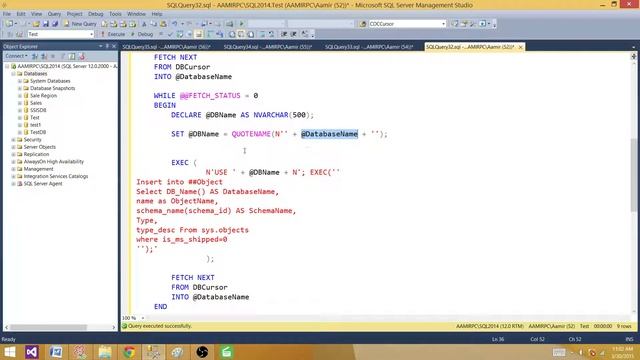Open the Query menu
This screenshot has width=640, height=360.
tap(54, 14)
